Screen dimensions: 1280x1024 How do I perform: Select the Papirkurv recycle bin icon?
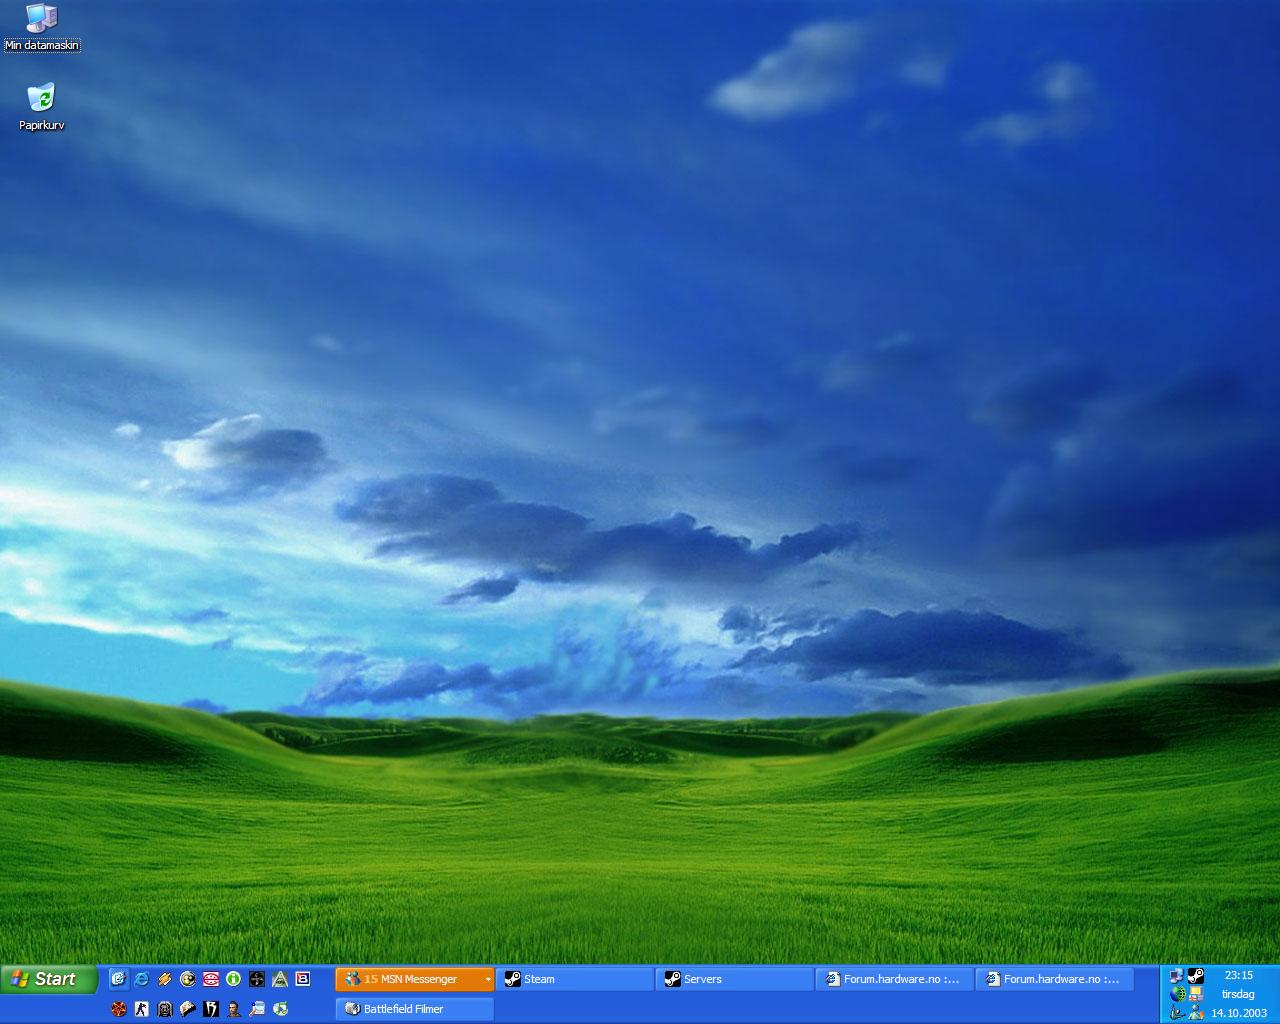coord(41,106)
